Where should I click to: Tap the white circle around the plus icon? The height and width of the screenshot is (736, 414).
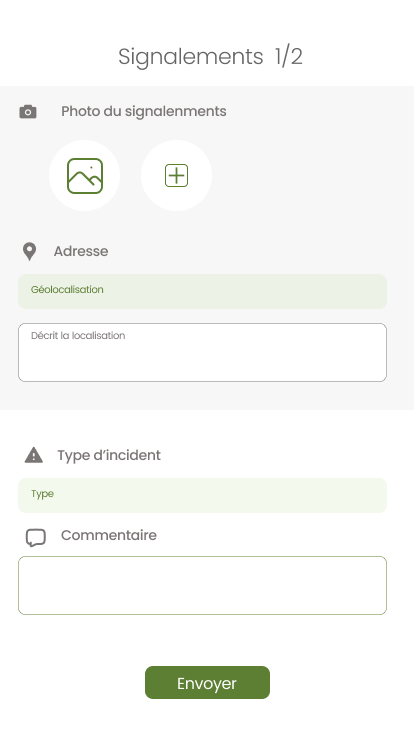[x=176, y=176]
